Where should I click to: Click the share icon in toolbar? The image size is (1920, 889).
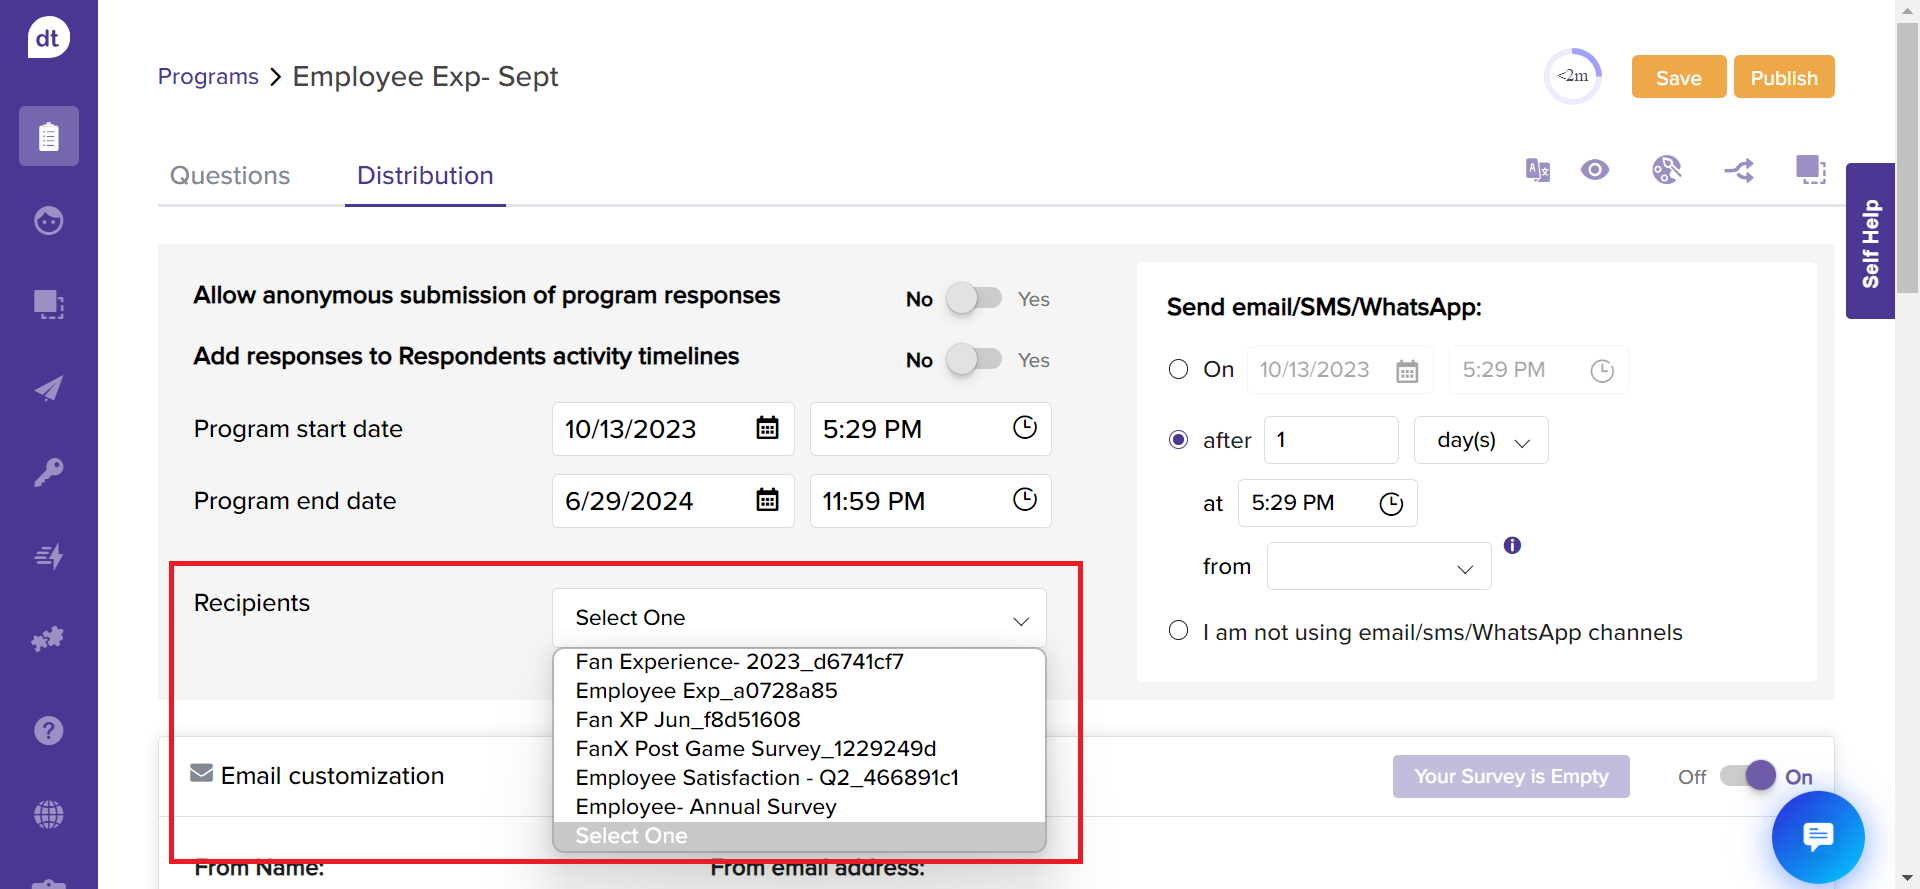tap(1739, 171)
